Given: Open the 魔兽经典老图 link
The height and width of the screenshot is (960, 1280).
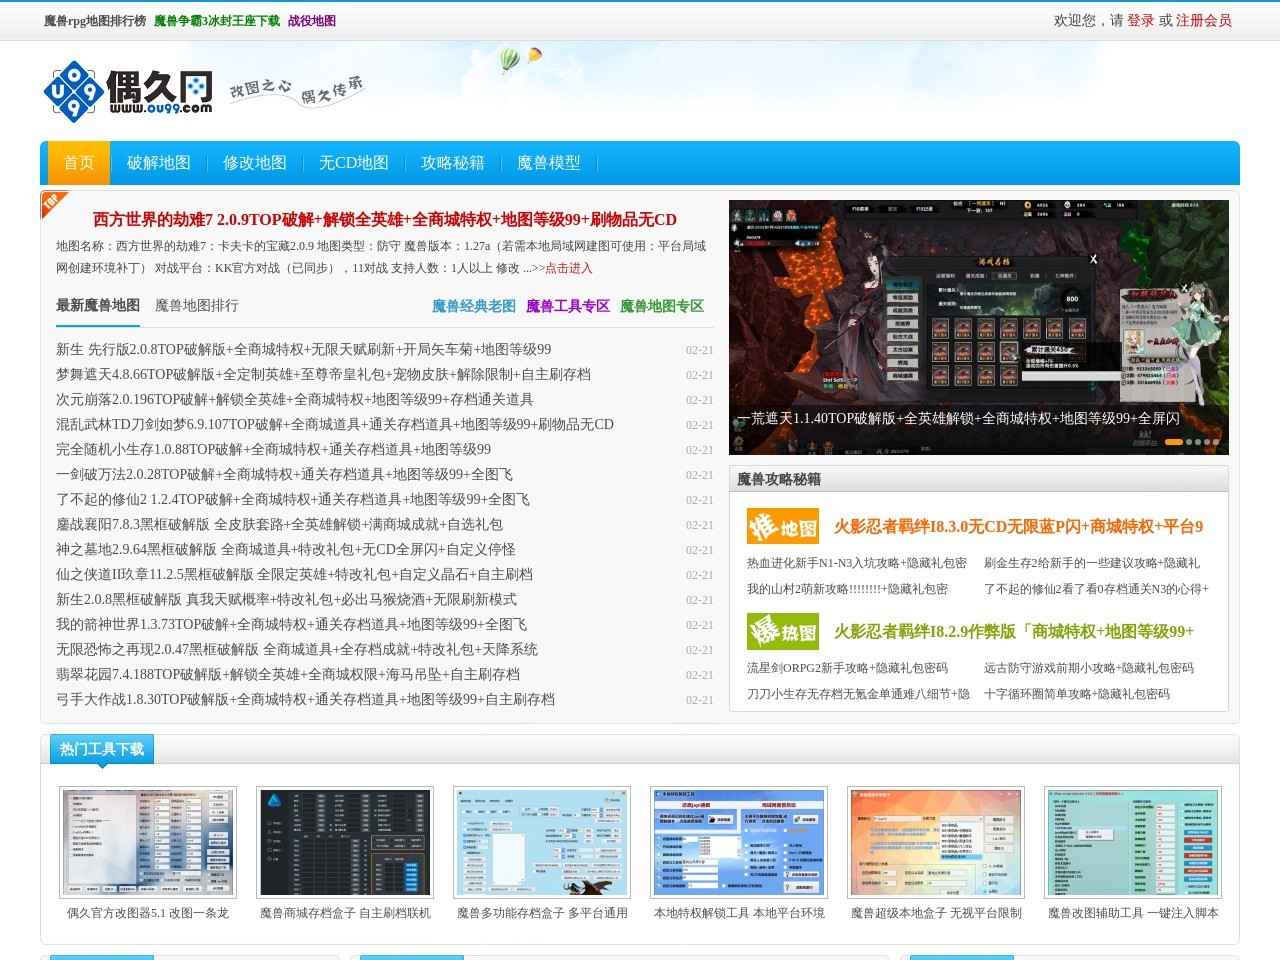Looking at the screenshot, I should [474, 306].
